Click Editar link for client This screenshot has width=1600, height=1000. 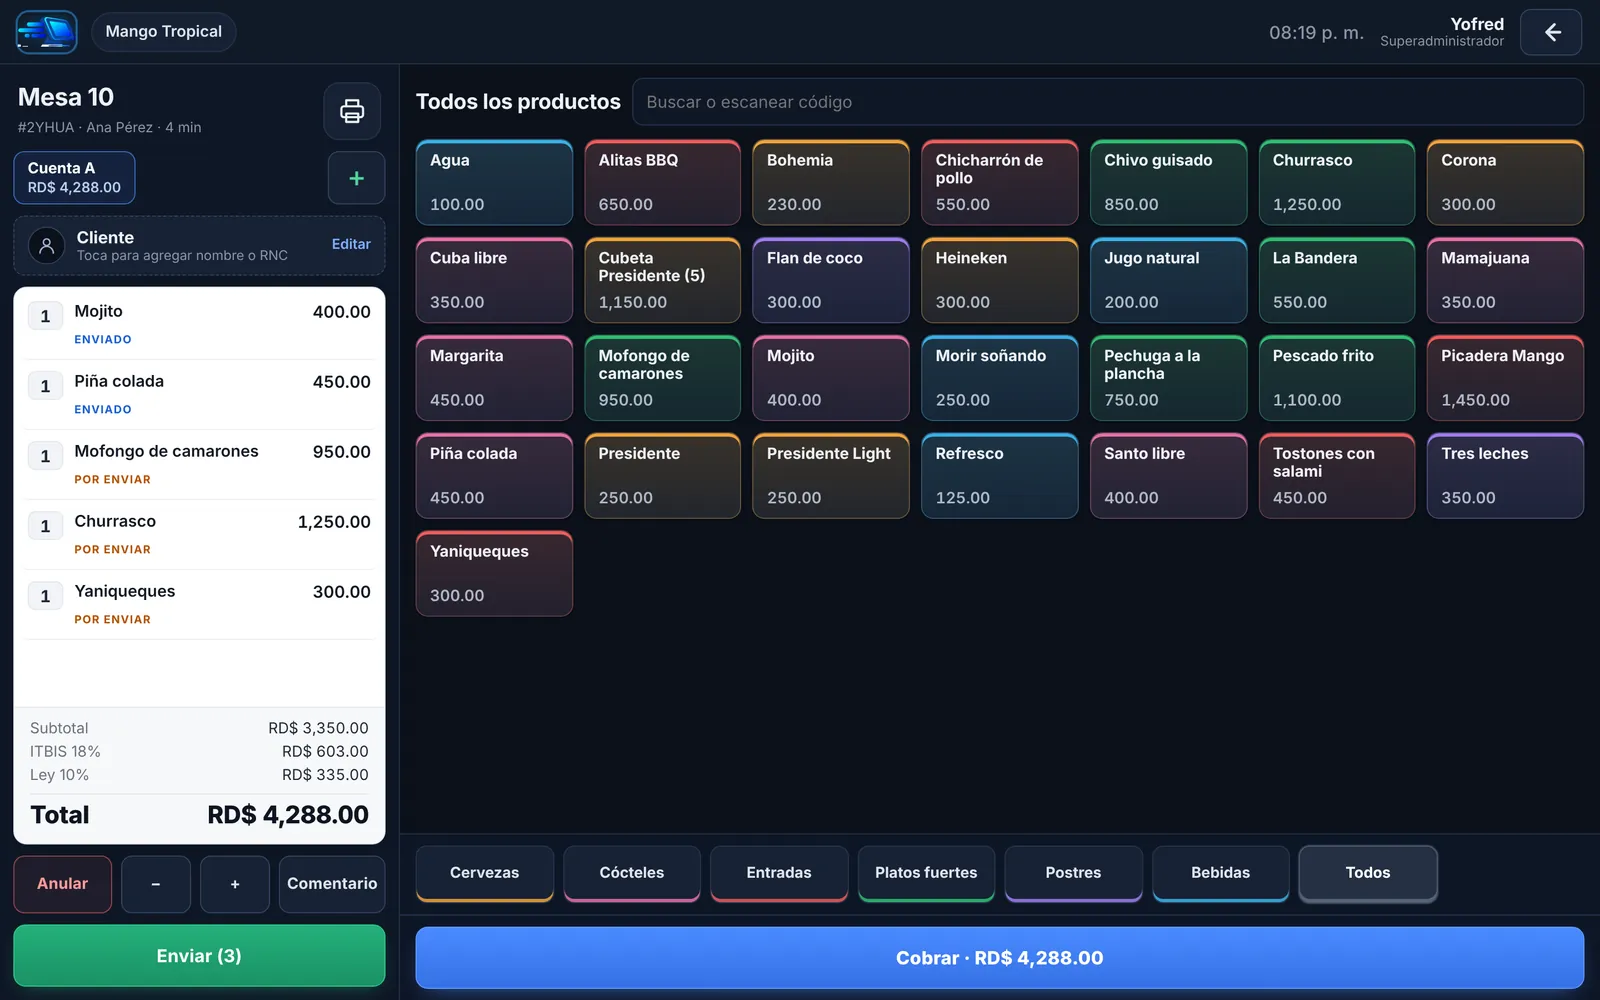point(351,244)
